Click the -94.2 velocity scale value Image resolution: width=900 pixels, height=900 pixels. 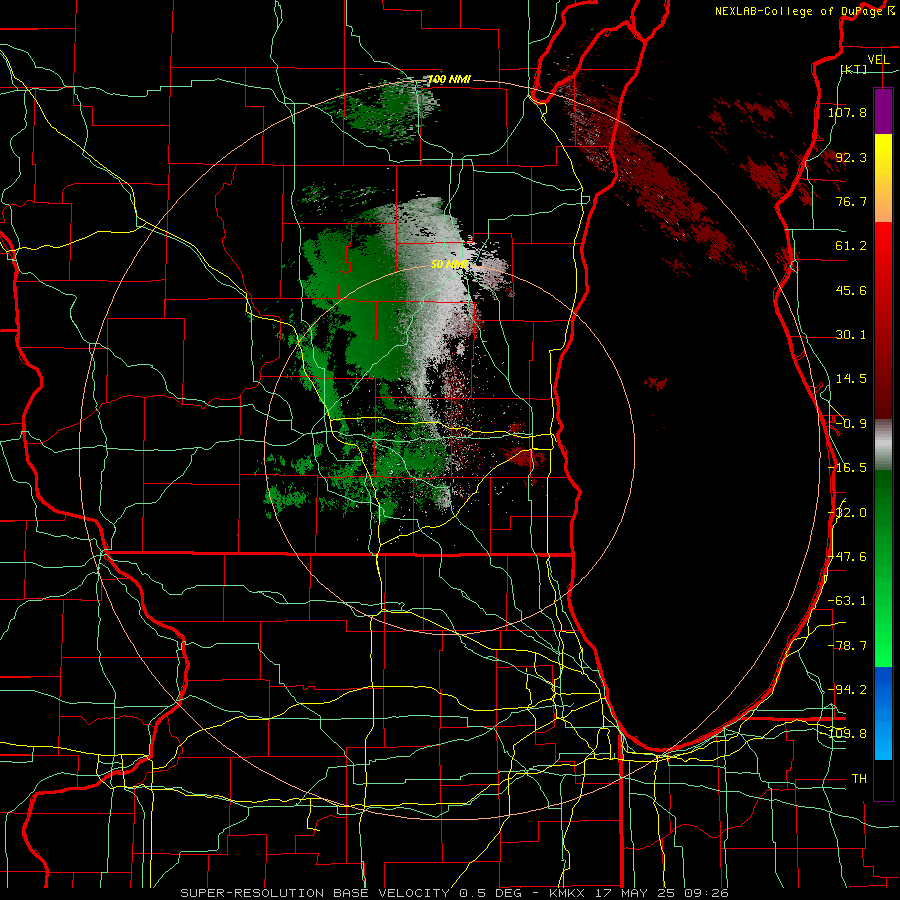[847, 690]
